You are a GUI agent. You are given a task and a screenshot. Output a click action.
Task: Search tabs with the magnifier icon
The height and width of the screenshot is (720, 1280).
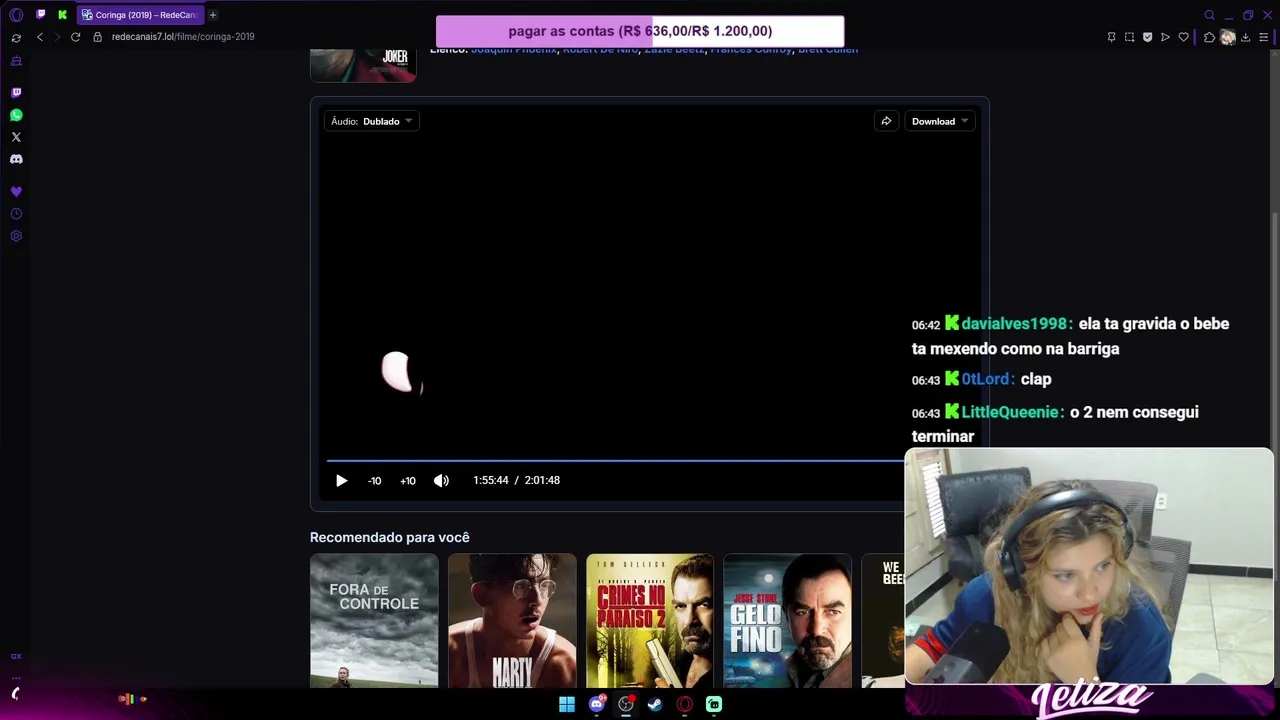pos(1209,15)
